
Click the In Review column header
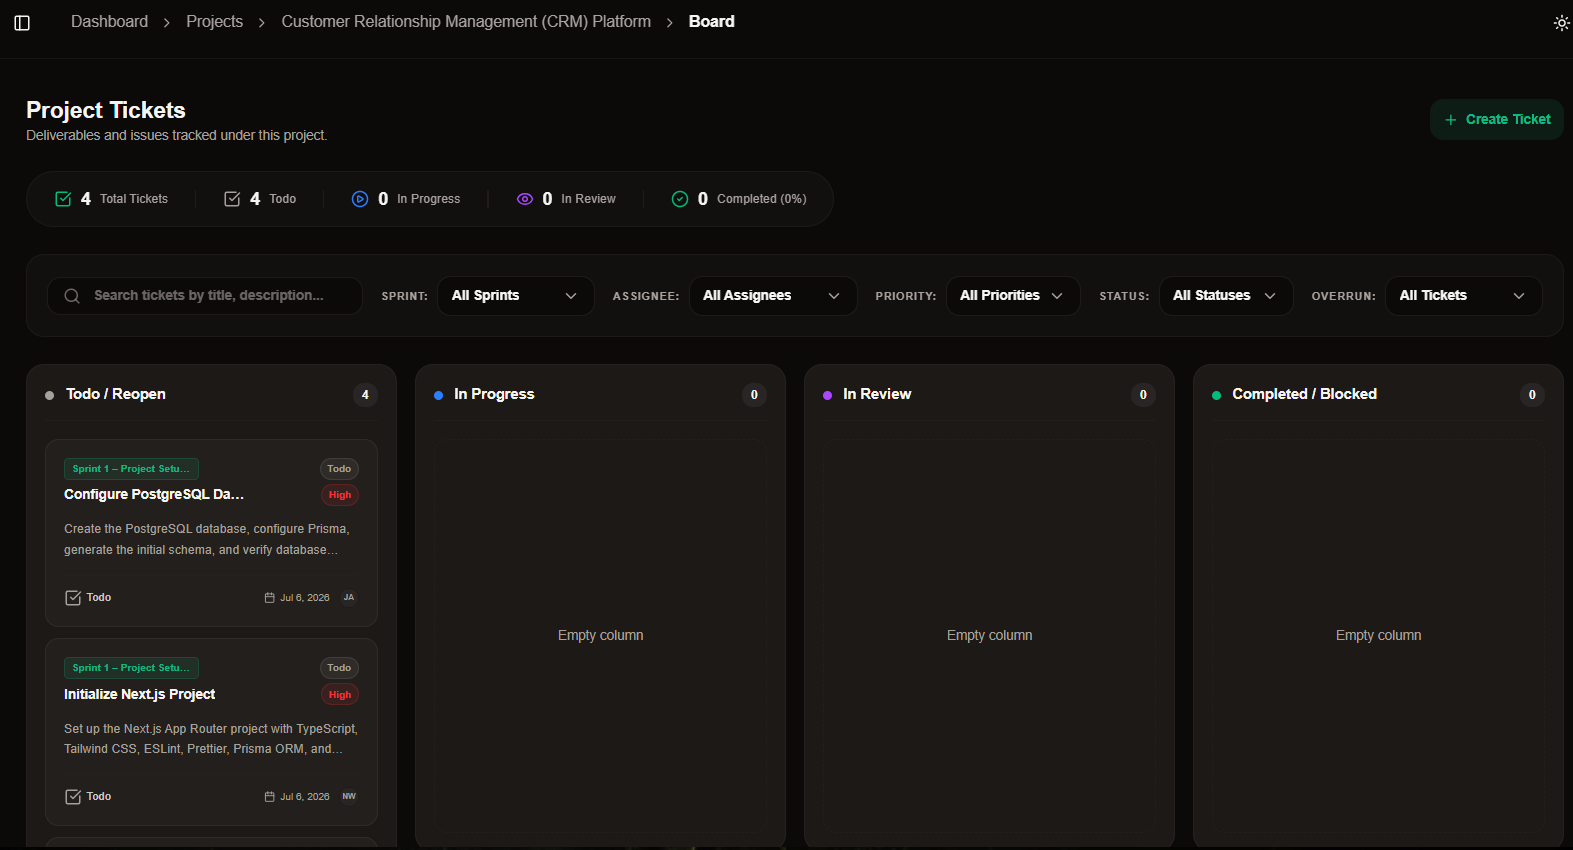pos(877,394)
